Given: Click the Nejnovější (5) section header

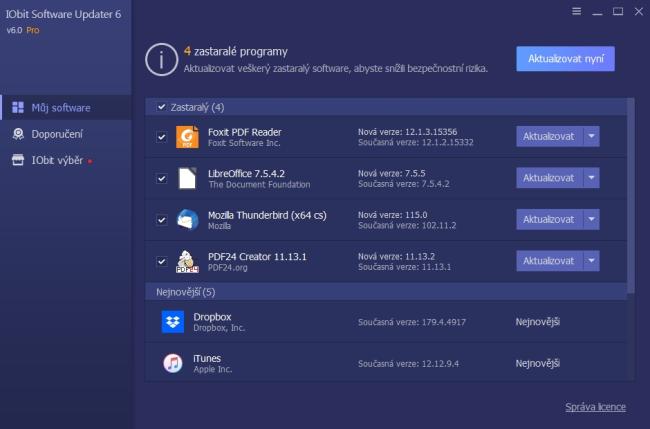Looking at the screenshot, I should [x=386, y=292].
